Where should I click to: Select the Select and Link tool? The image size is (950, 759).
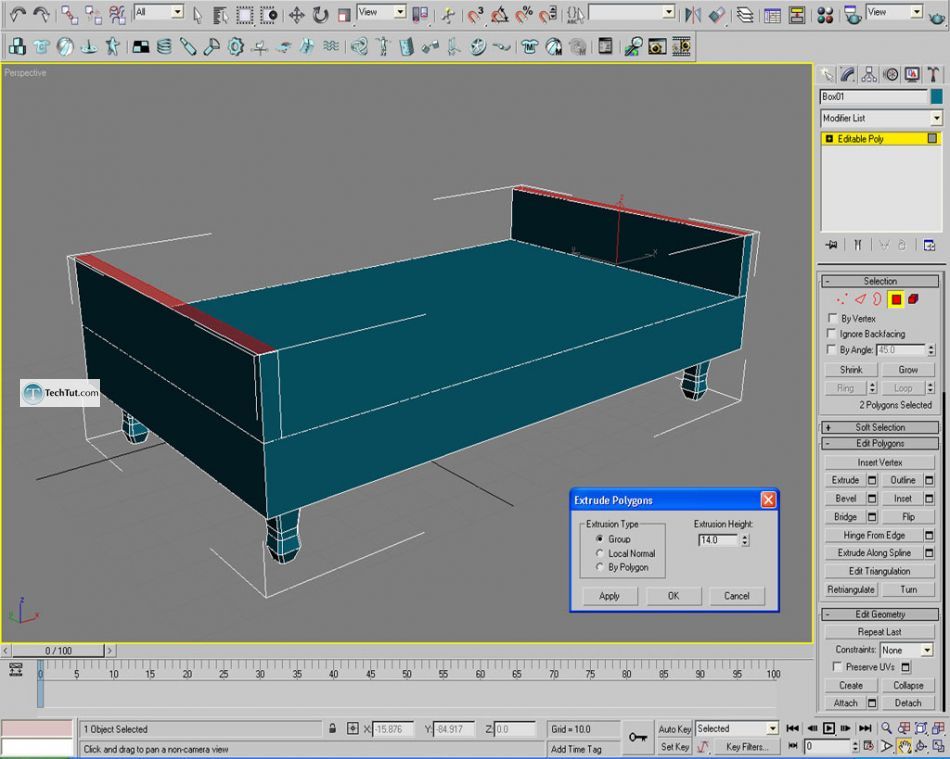(69, 15)
